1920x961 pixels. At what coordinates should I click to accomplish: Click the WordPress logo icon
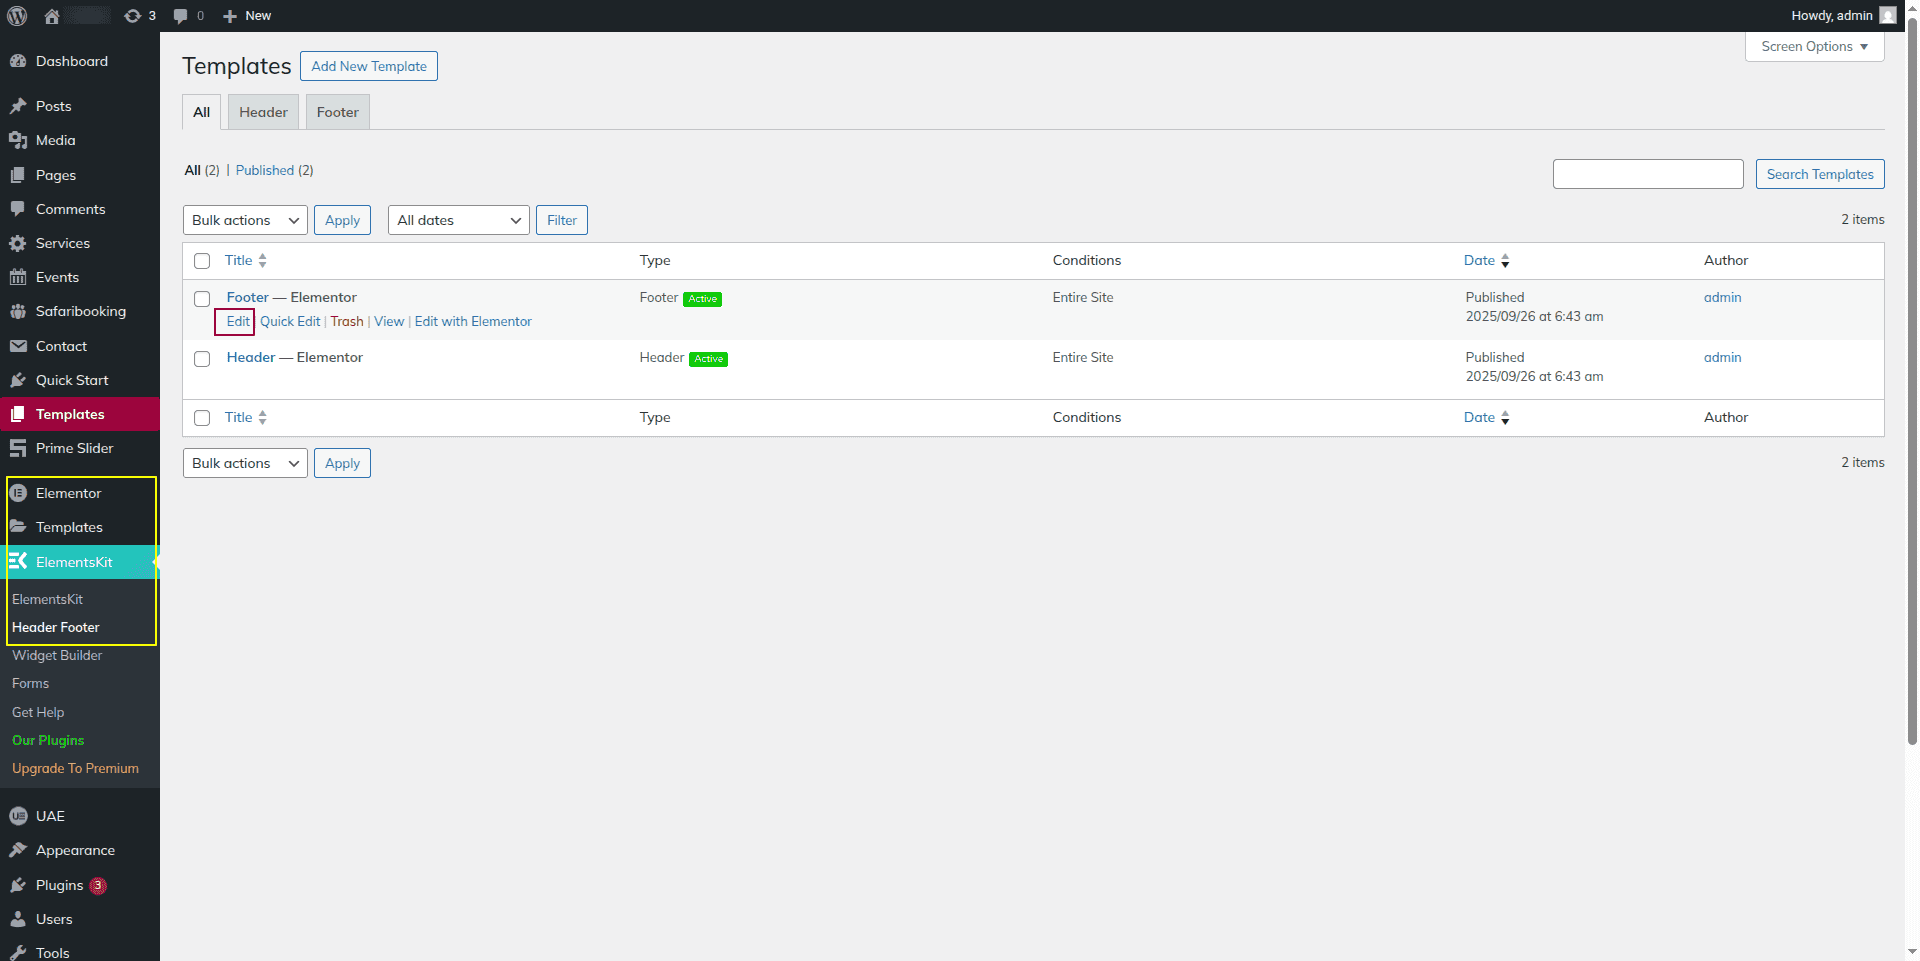(17, 16)
